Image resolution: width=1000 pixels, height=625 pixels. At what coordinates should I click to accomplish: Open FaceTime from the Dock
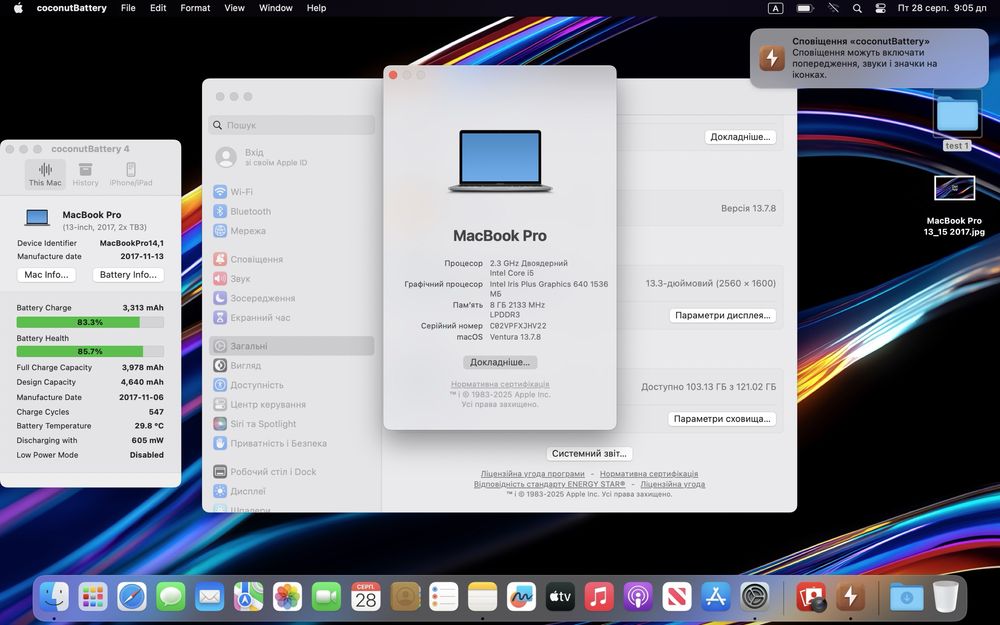point(327,598)
